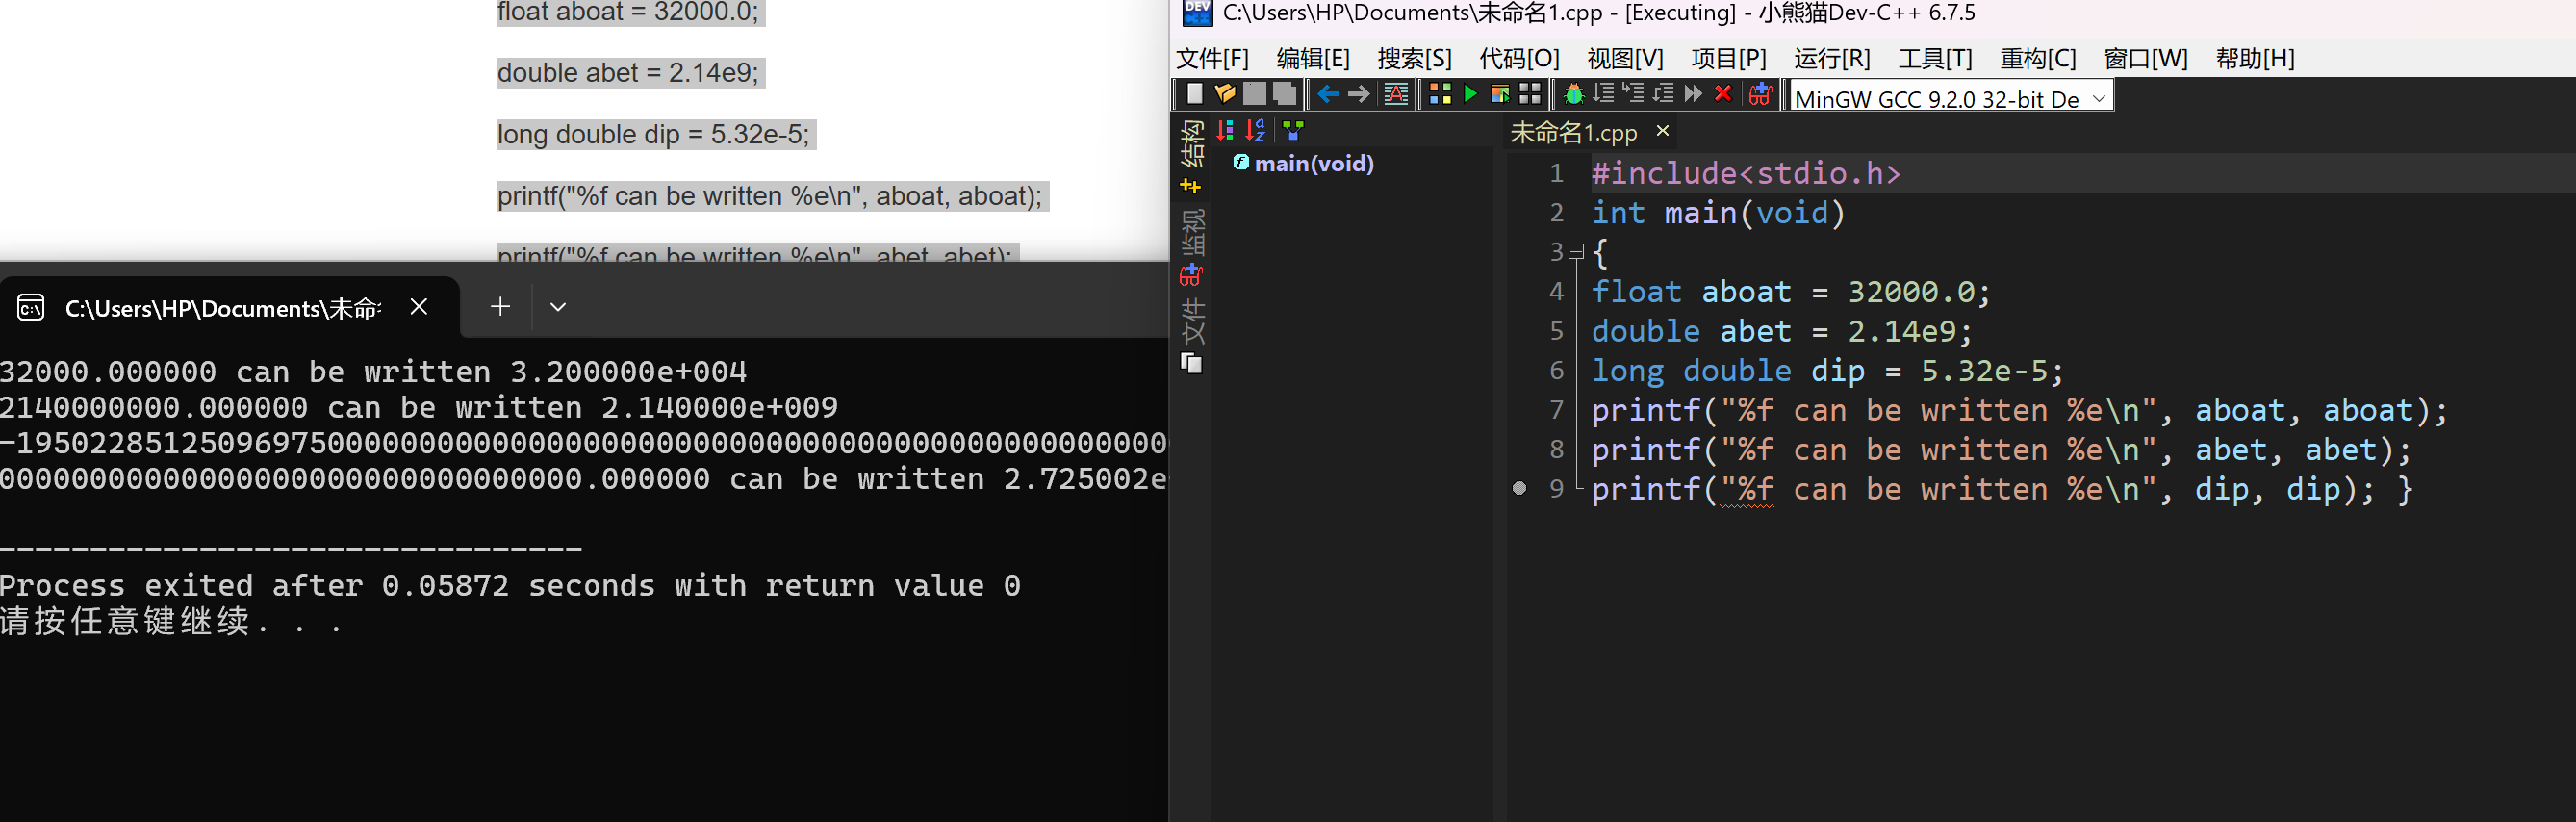Click the 'Process exited after' terminal line

[x=510, y=586]
